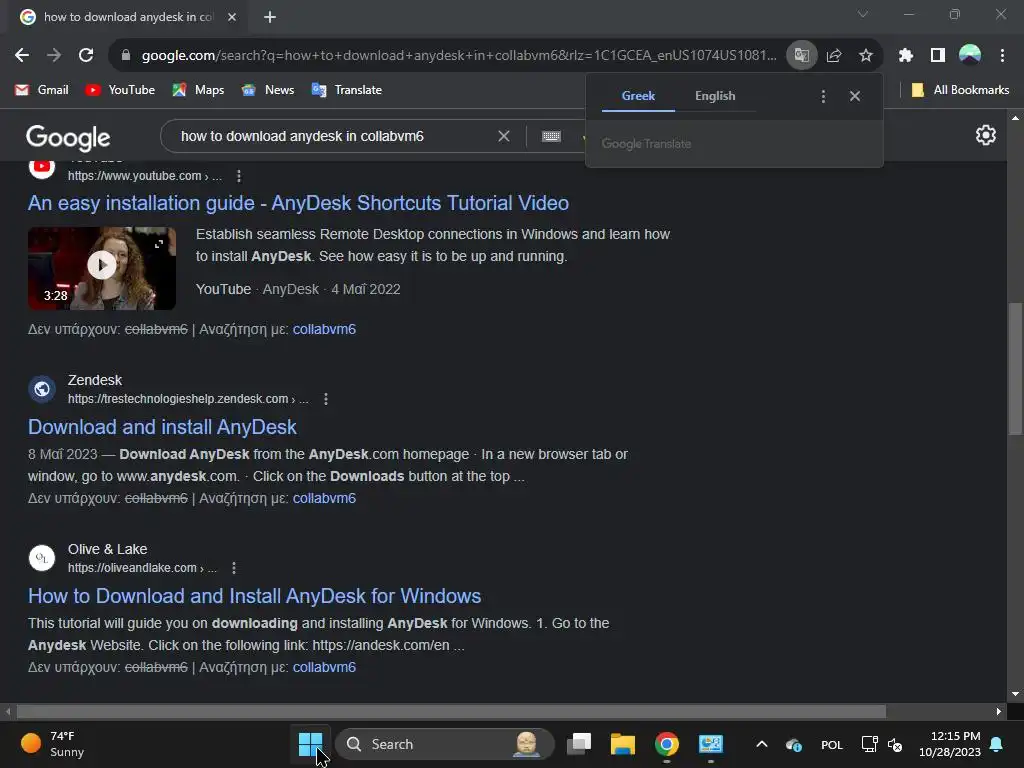Click into the Google search box
Image resolution: width=1024 pixels, height=768 pixels.
pyautogui.click(x=327, y=136)
